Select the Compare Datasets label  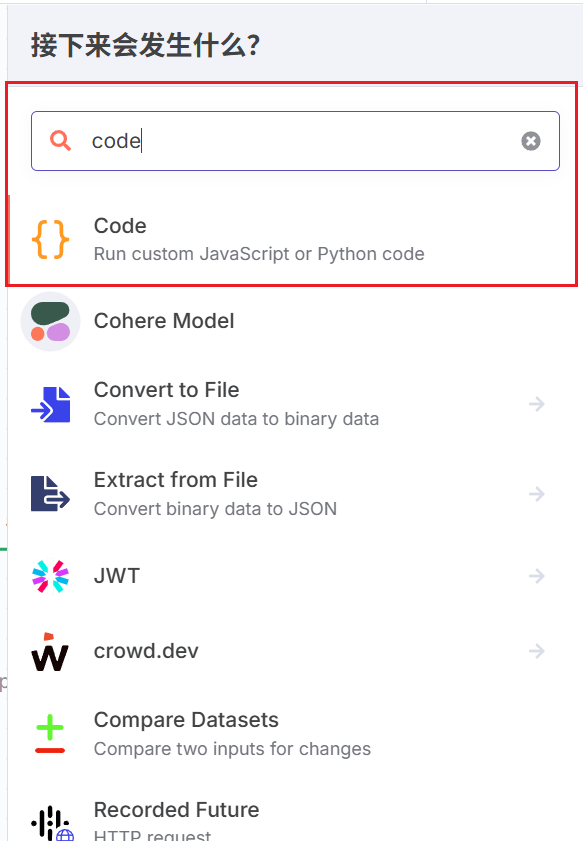186,720
